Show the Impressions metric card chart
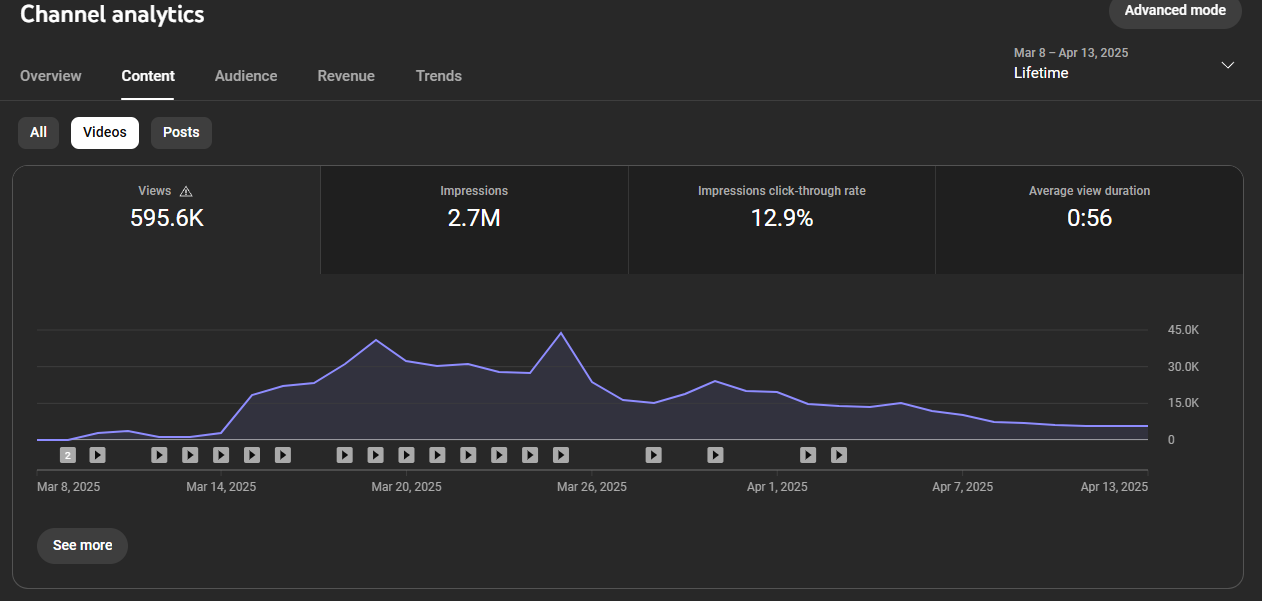Screen dimensions: 1262x601 pyautogui.click(x=474, y=220)
